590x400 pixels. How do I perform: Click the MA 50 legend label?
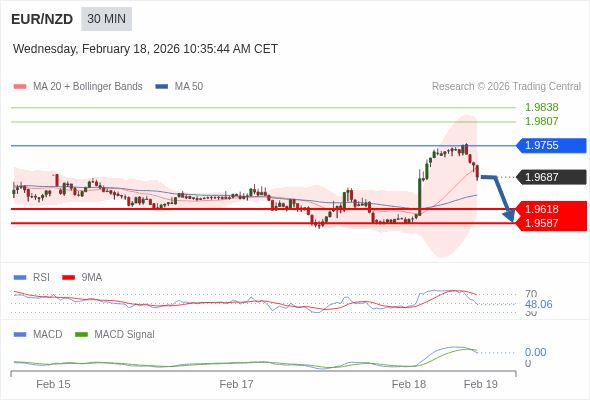pos(189,87)
